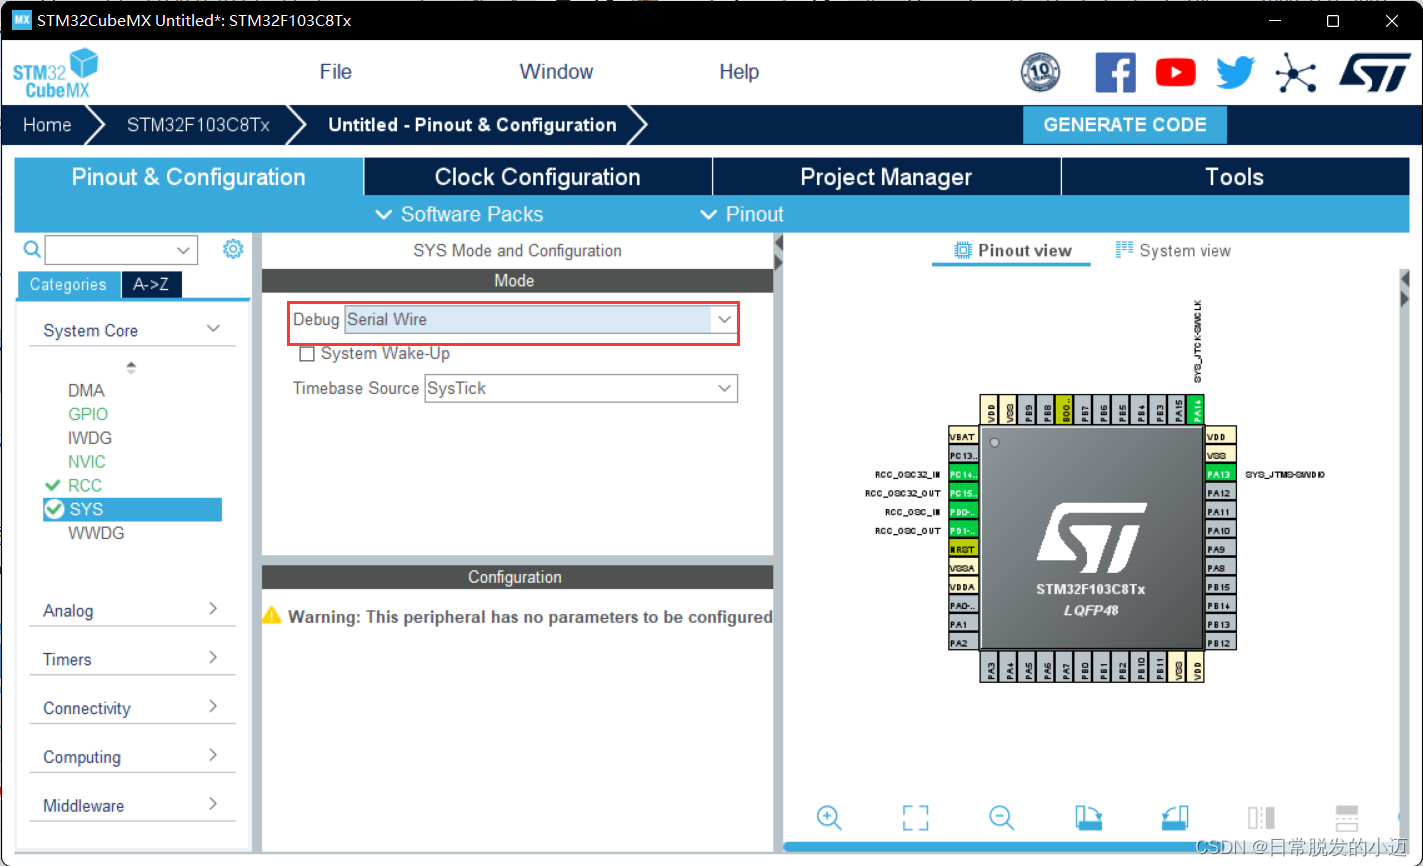This screenshot has width=1423, height=866.
Task: Click the warning triangle icon
Action: (272, 616)
